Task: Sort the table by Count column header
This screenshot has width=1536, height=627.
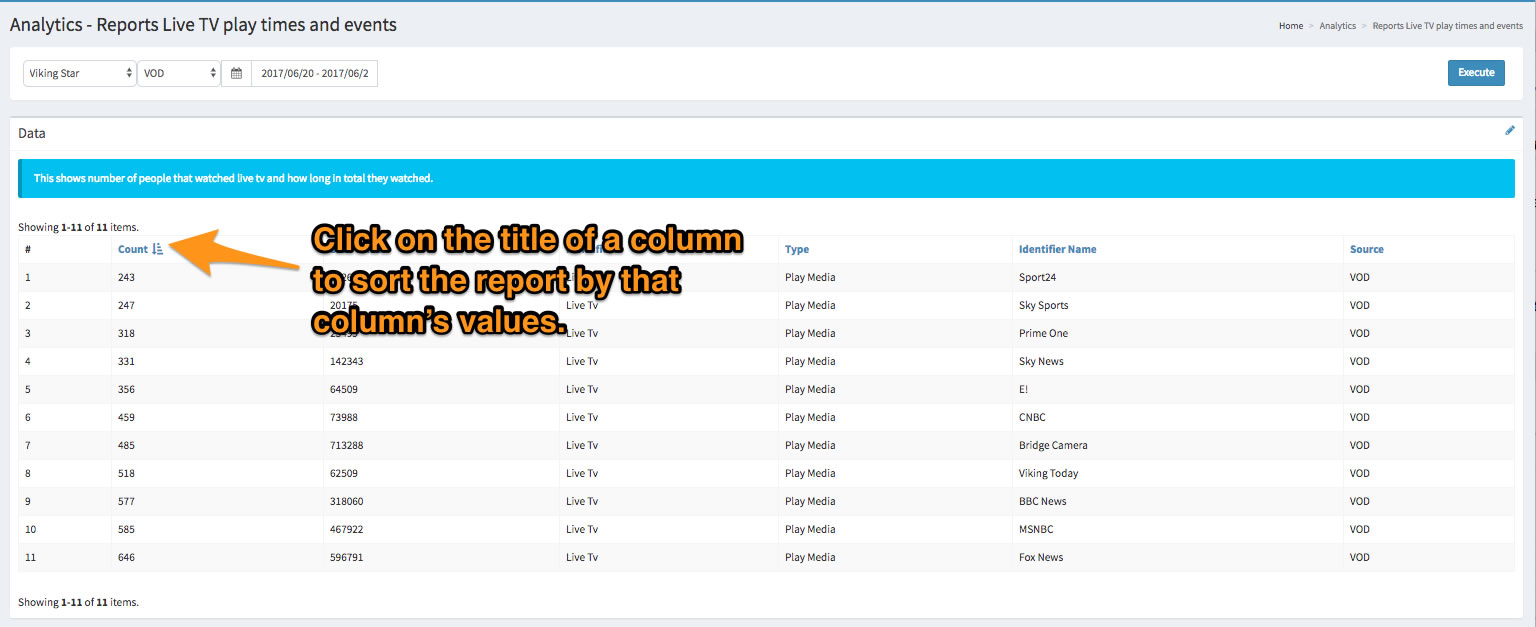Action: coord(132,249)
